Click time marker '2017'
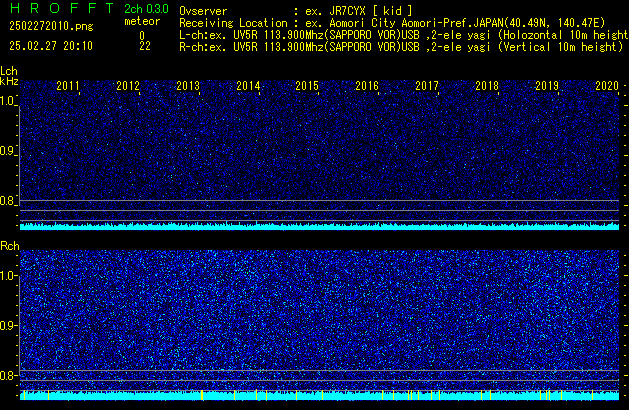The height and width of the screenshot is (410, 629). tap(427, 86)
